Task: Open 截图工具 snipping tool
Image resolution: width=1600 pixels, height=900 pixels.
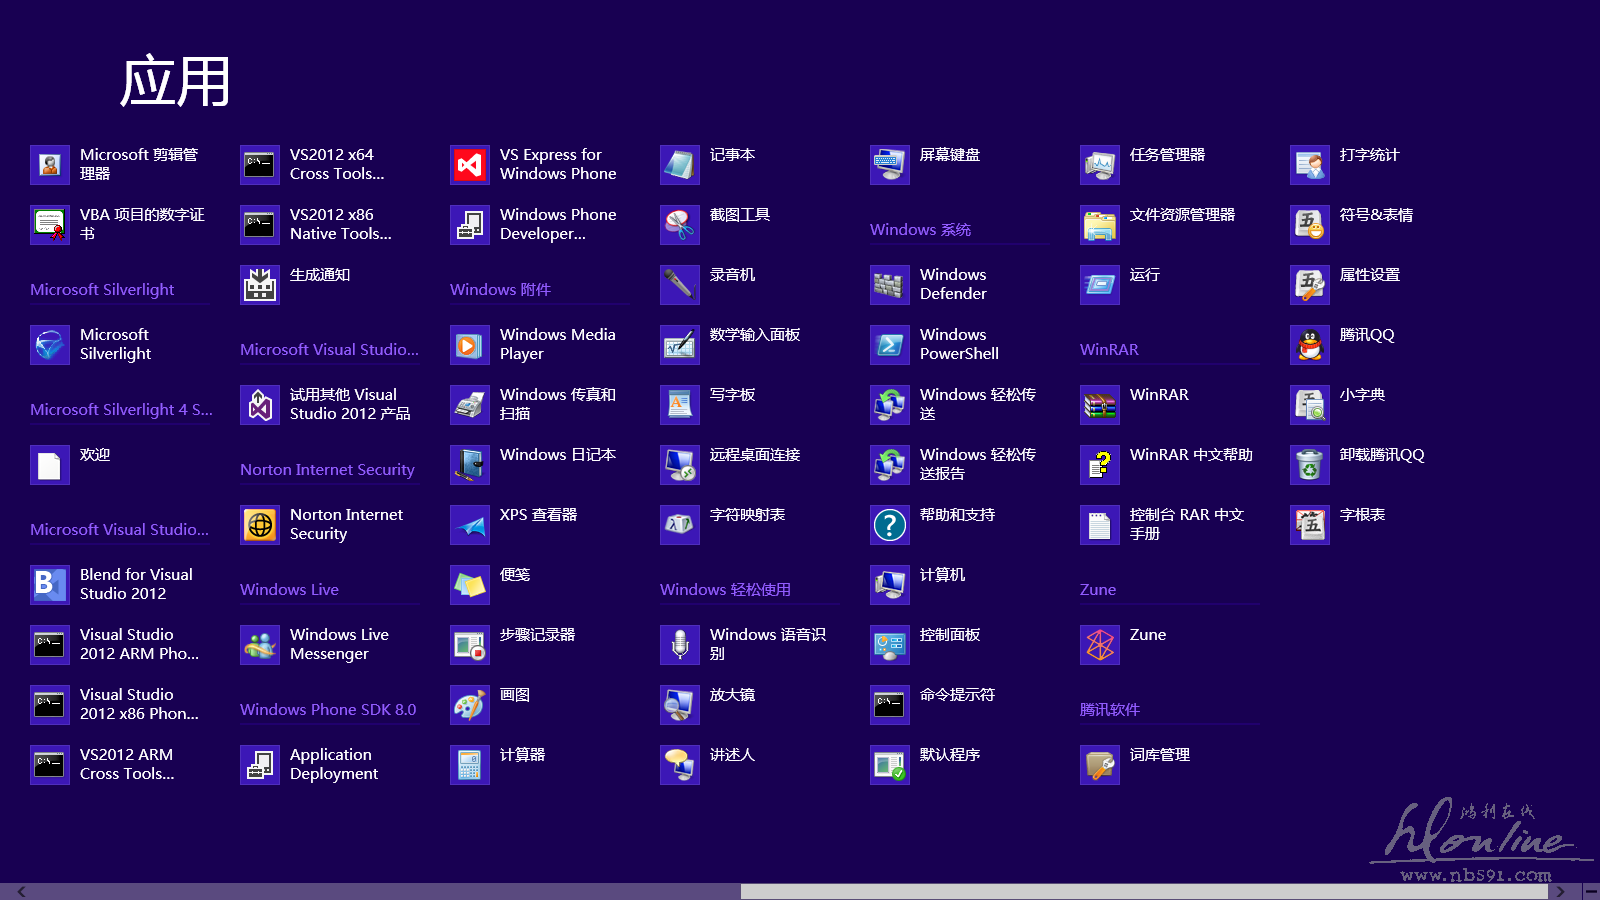Action: tap(680, 225)
